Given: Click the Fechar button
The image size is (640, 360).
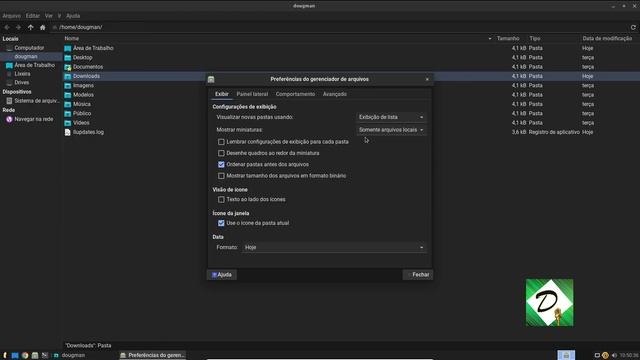Looking at the screenshot, I should pyautogui.click(x=418, y=275).
